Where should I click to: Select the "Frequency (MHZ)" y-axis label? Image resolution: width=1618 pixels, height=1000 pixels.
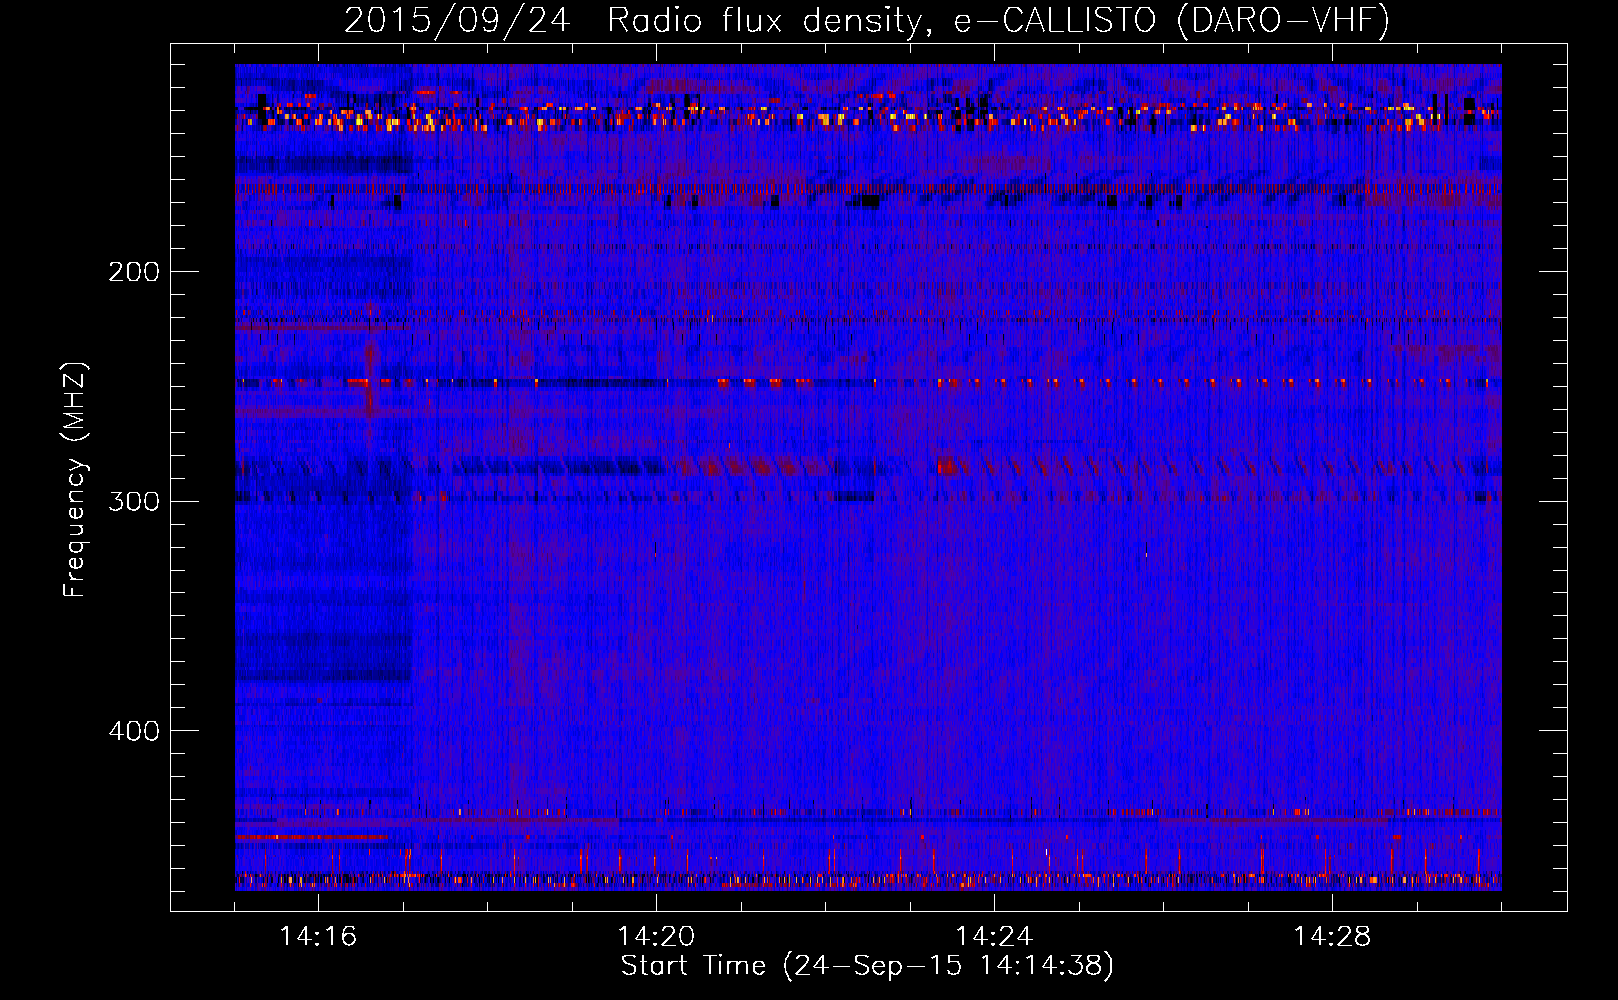click(75, 479)
